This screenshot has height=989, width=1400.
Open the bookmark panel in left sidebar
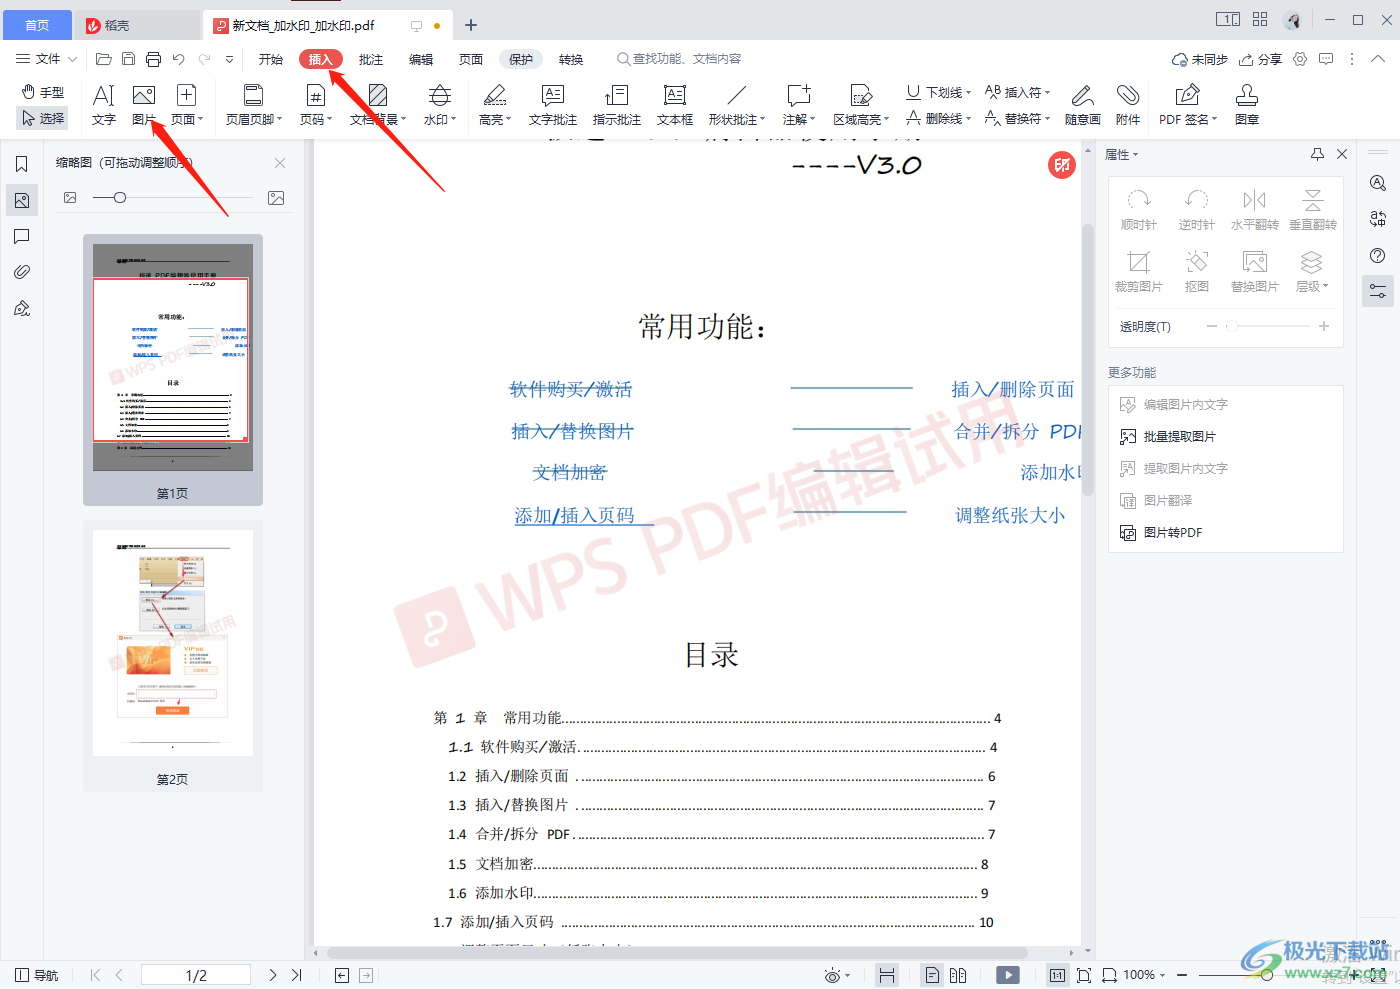(22, 164)
